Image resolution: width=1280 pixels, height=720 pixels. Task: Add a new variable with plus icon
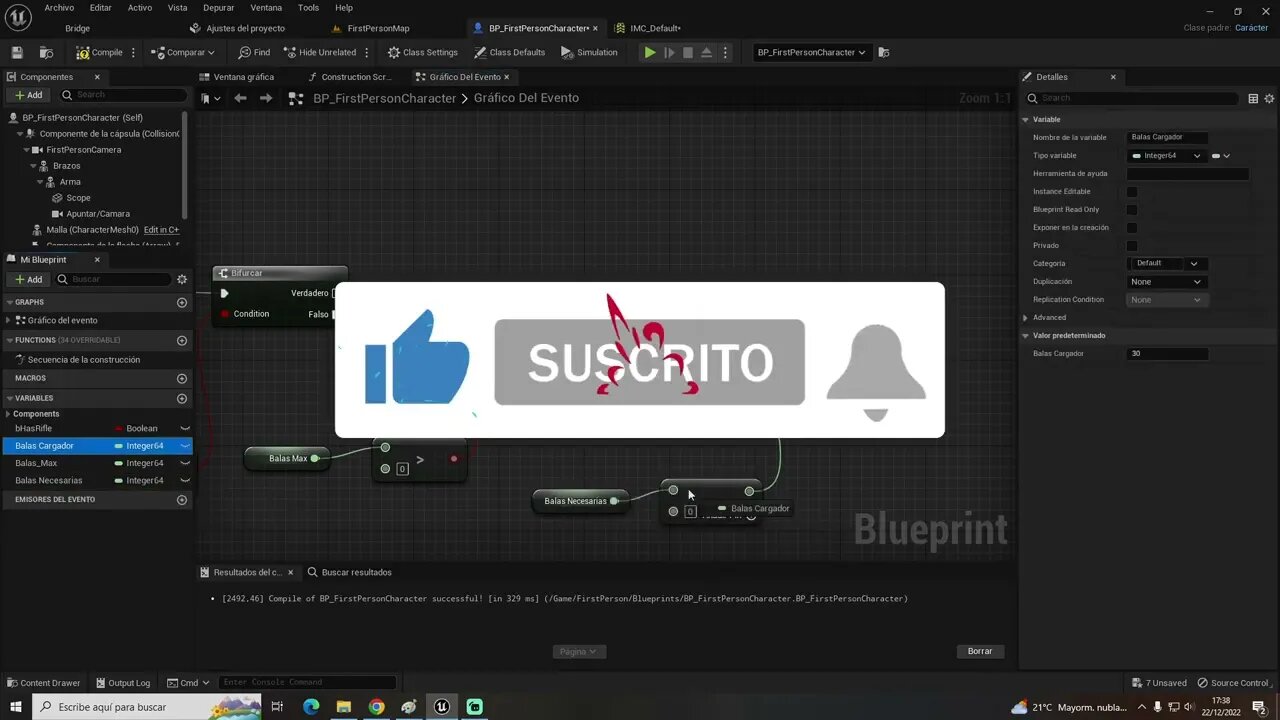coord(182,398)
